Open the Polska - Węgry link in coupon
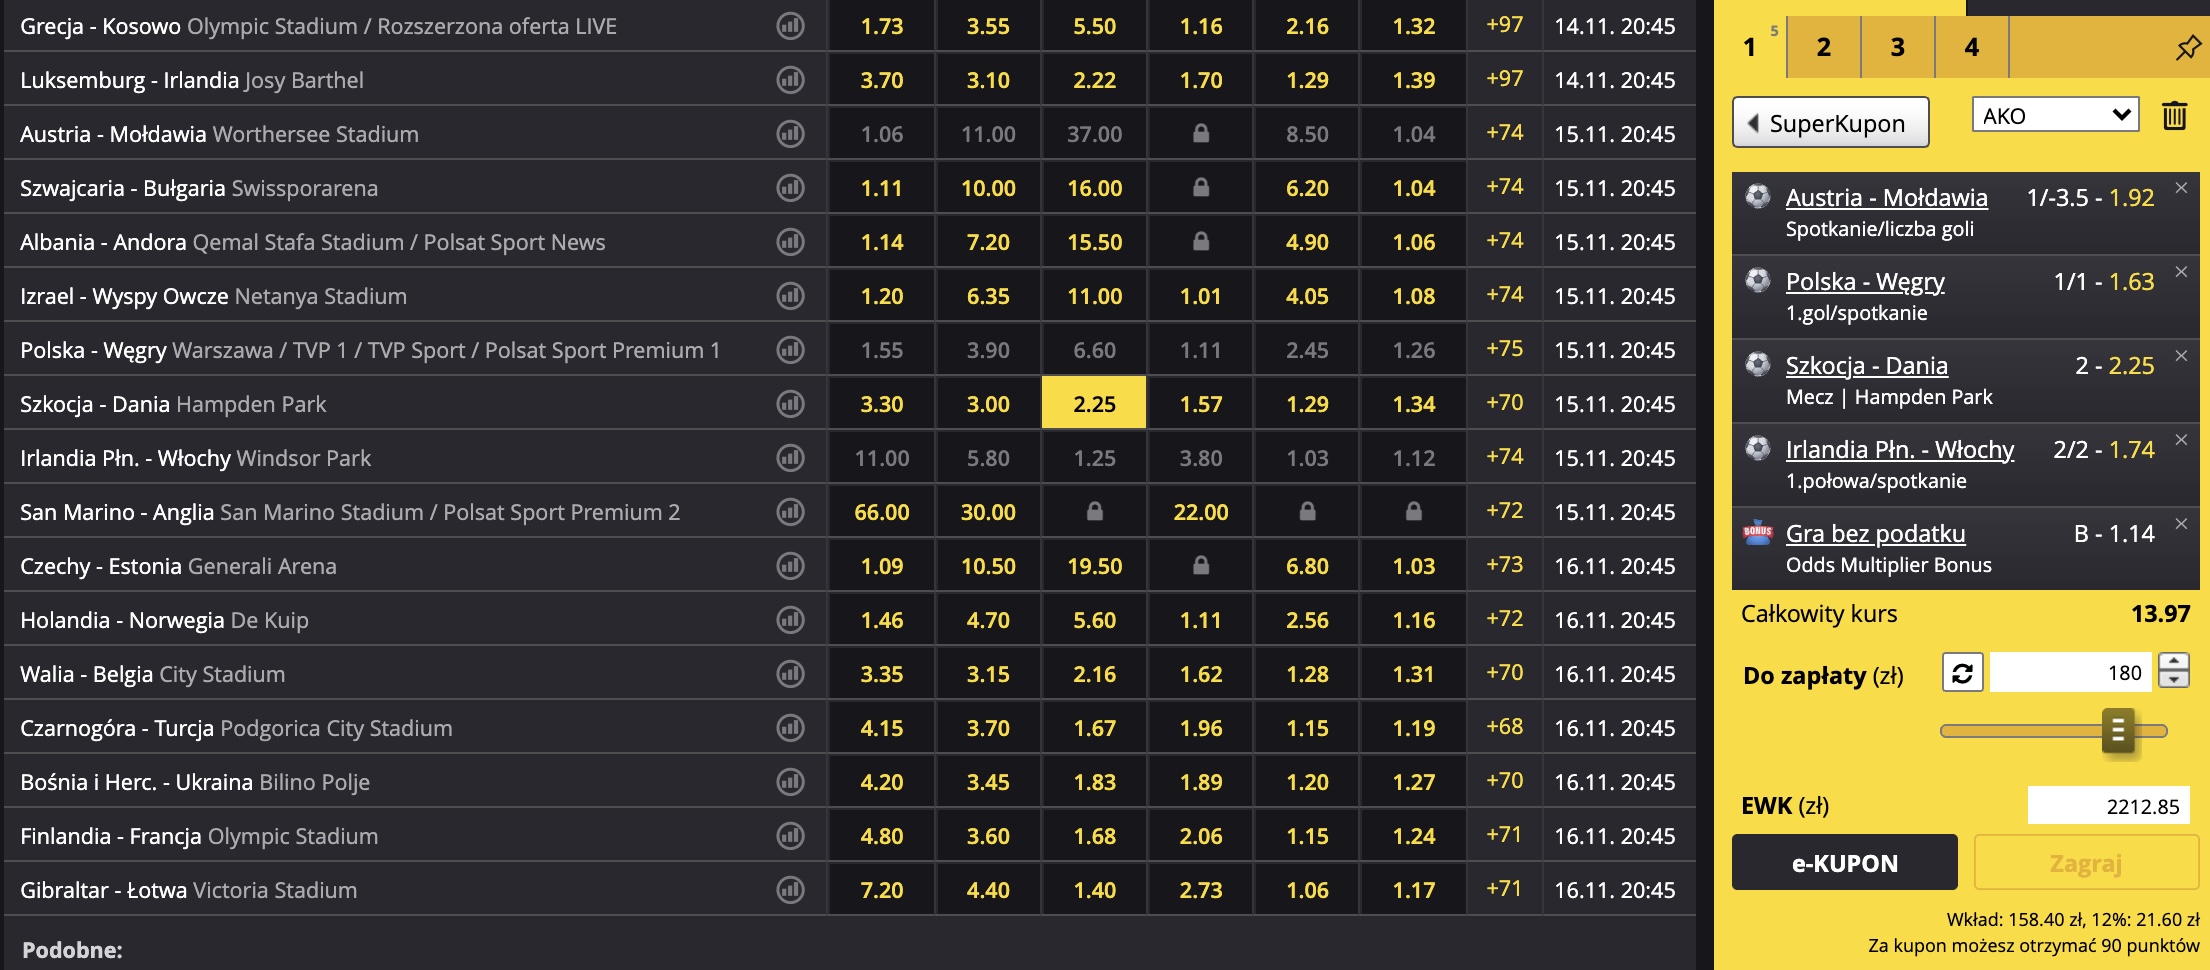This screenshot has height=970, width=2210. [1865, 282]
